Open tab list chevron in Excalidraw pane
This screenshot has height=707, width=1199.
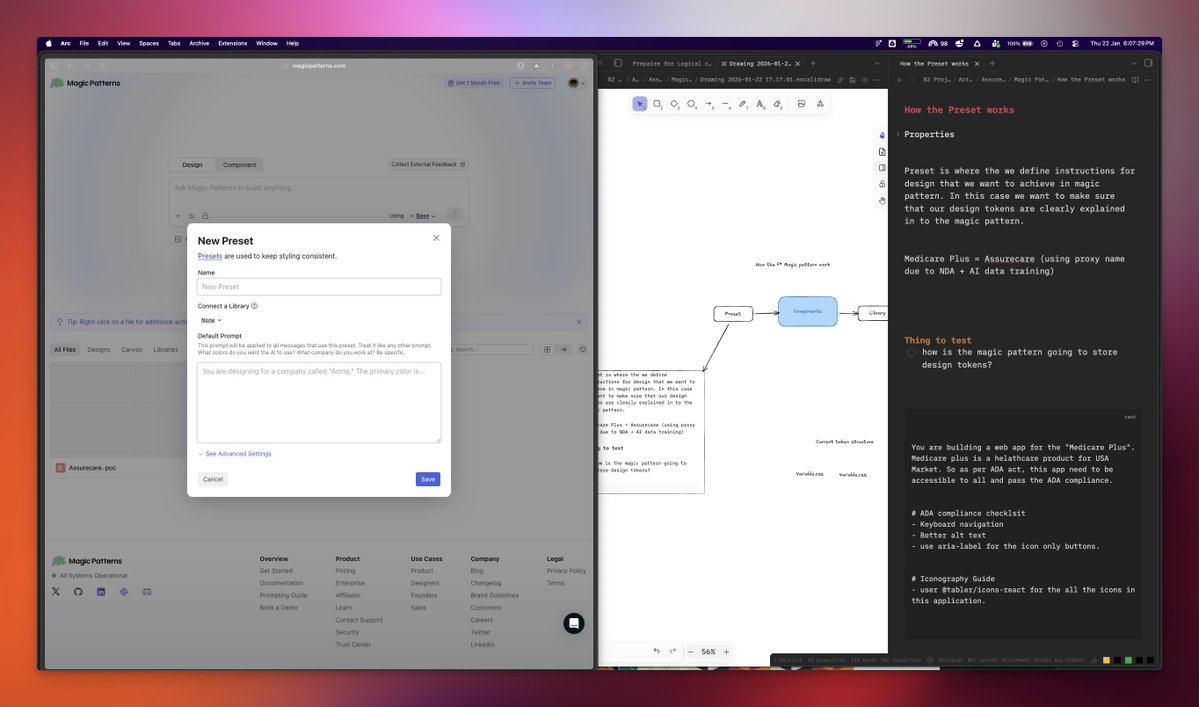pyautogui.click(x=876, y=63)
